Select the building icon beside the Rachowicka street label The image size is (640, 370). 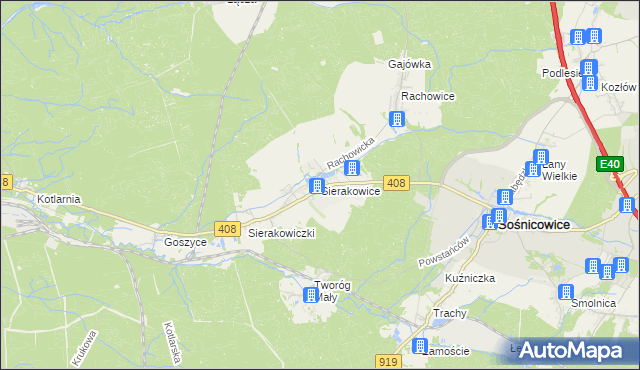tap(351, 168)
